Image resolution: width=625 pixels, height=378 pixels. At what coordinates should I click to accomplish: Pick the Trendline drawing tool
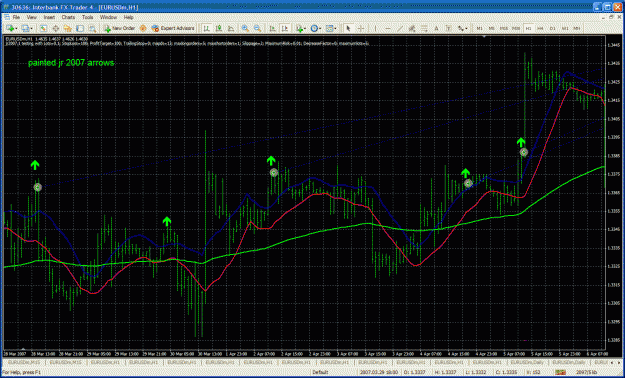pos(400,28)
